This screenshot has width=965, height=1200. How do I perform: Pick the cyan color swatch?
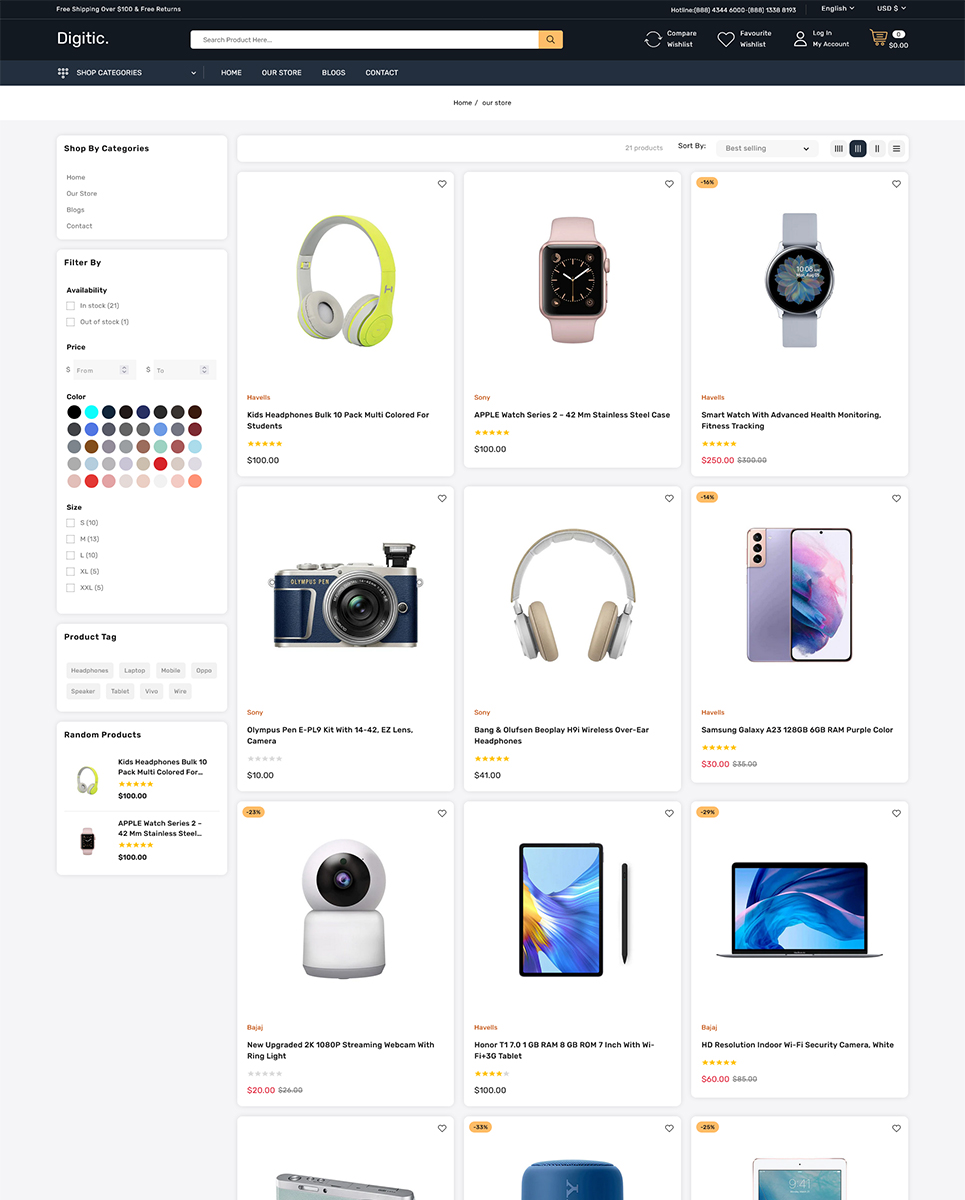click(91, 412)
